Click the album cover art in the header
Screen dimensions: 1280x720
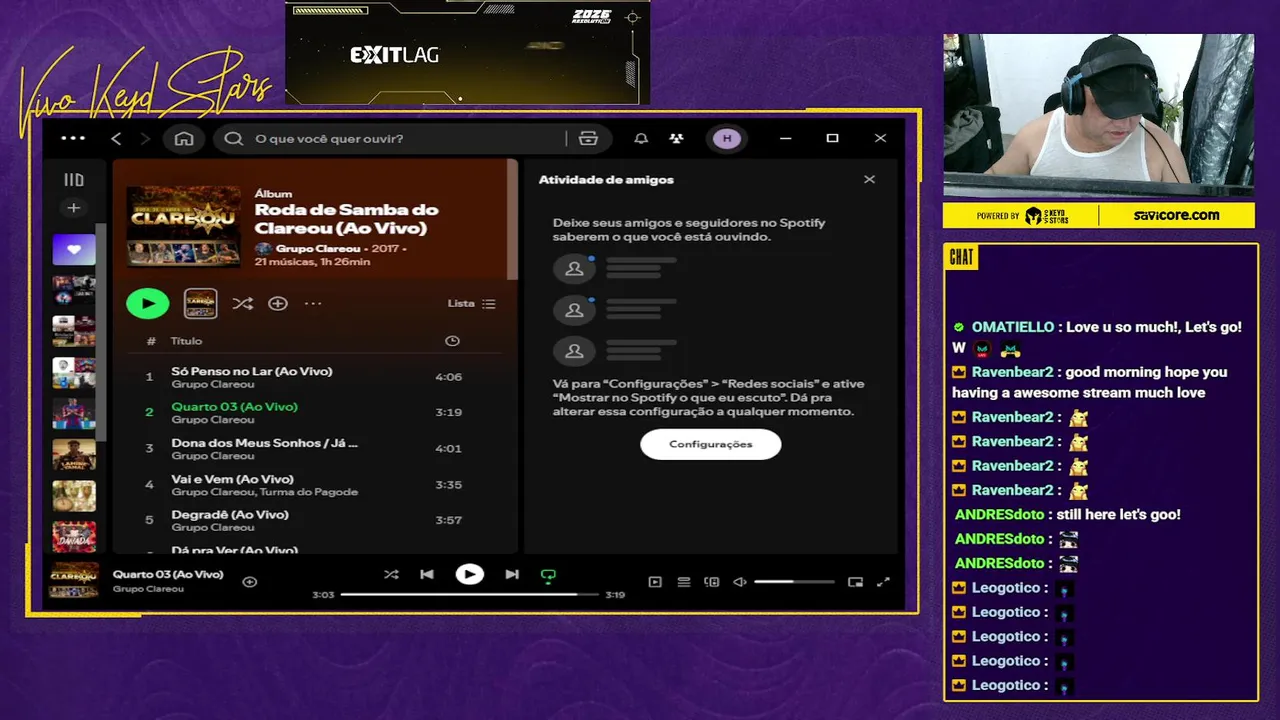pos(184,225)
